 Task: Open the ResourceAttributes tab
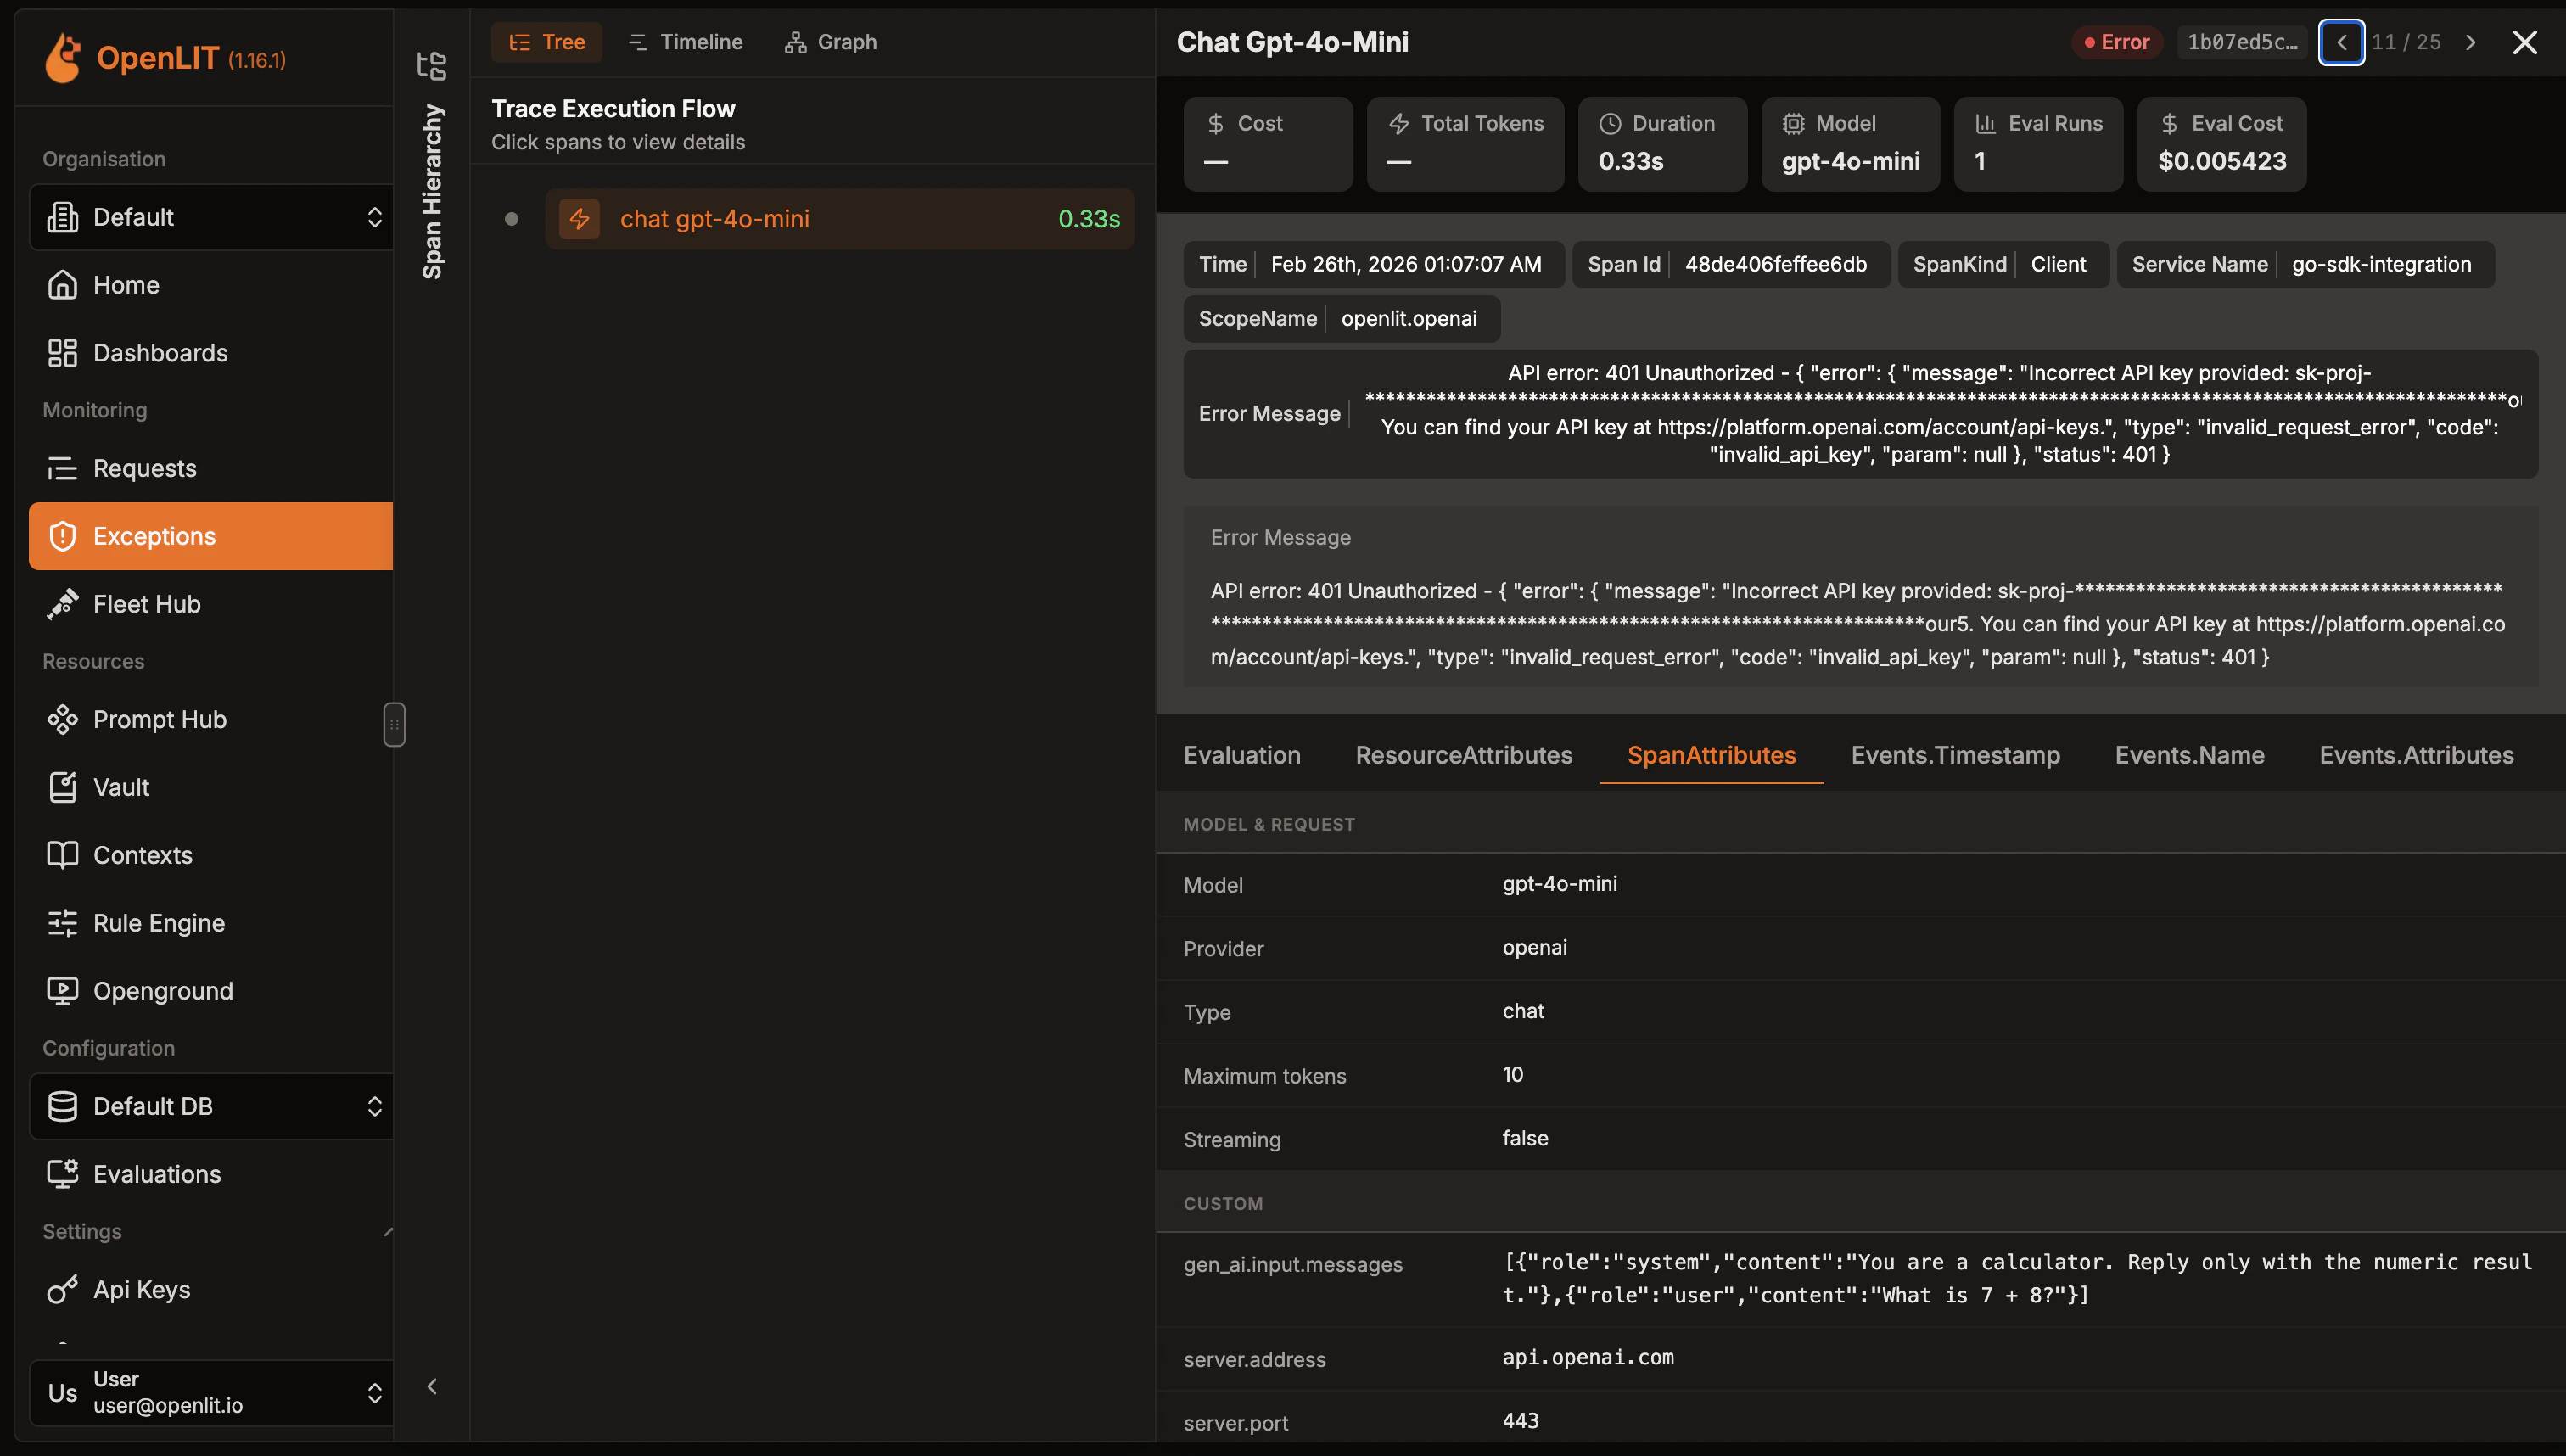click(1463, 755)
